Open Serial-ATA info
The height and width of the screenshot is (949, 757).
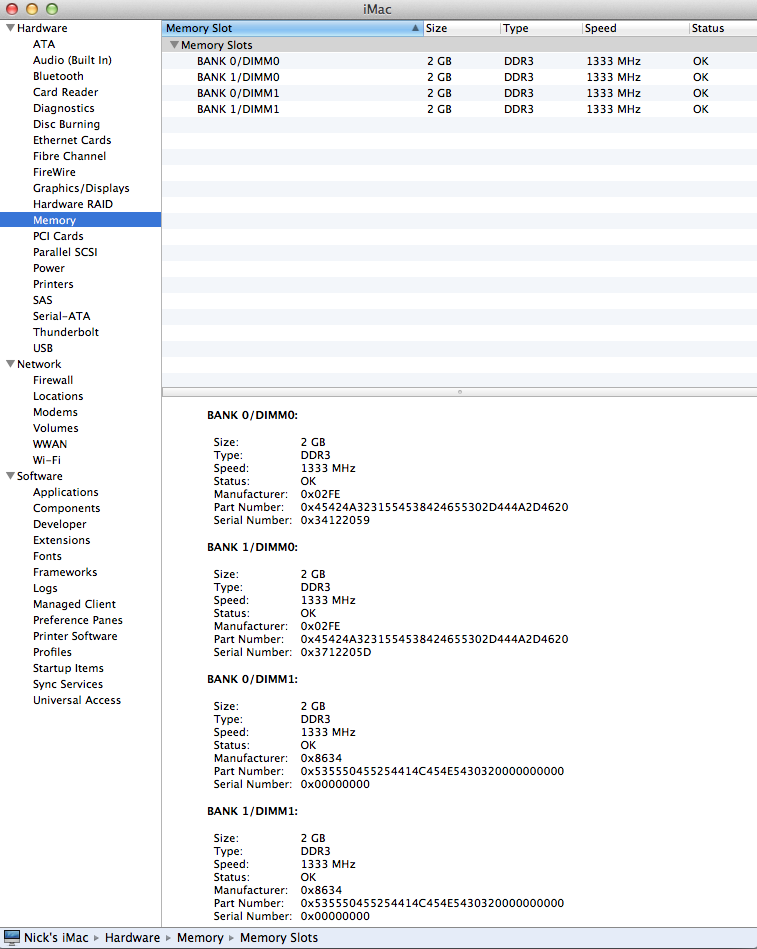pyautogui.click(x=62, y=316)
